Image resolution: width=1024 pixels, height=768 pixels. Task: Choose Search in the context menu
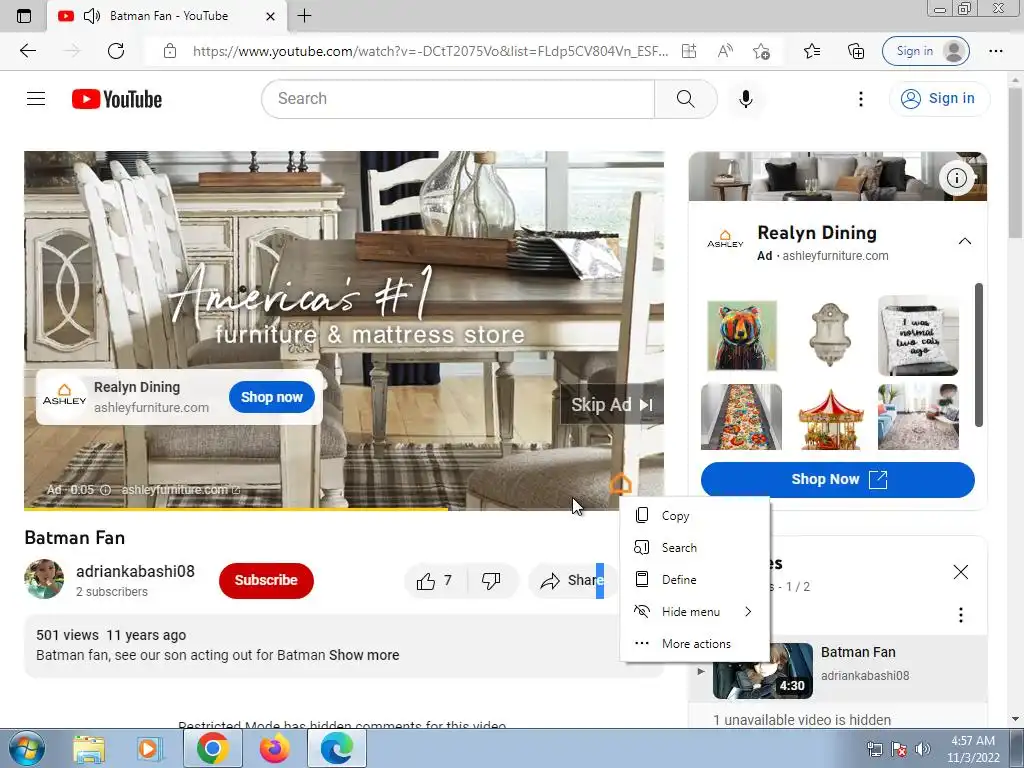695,547
